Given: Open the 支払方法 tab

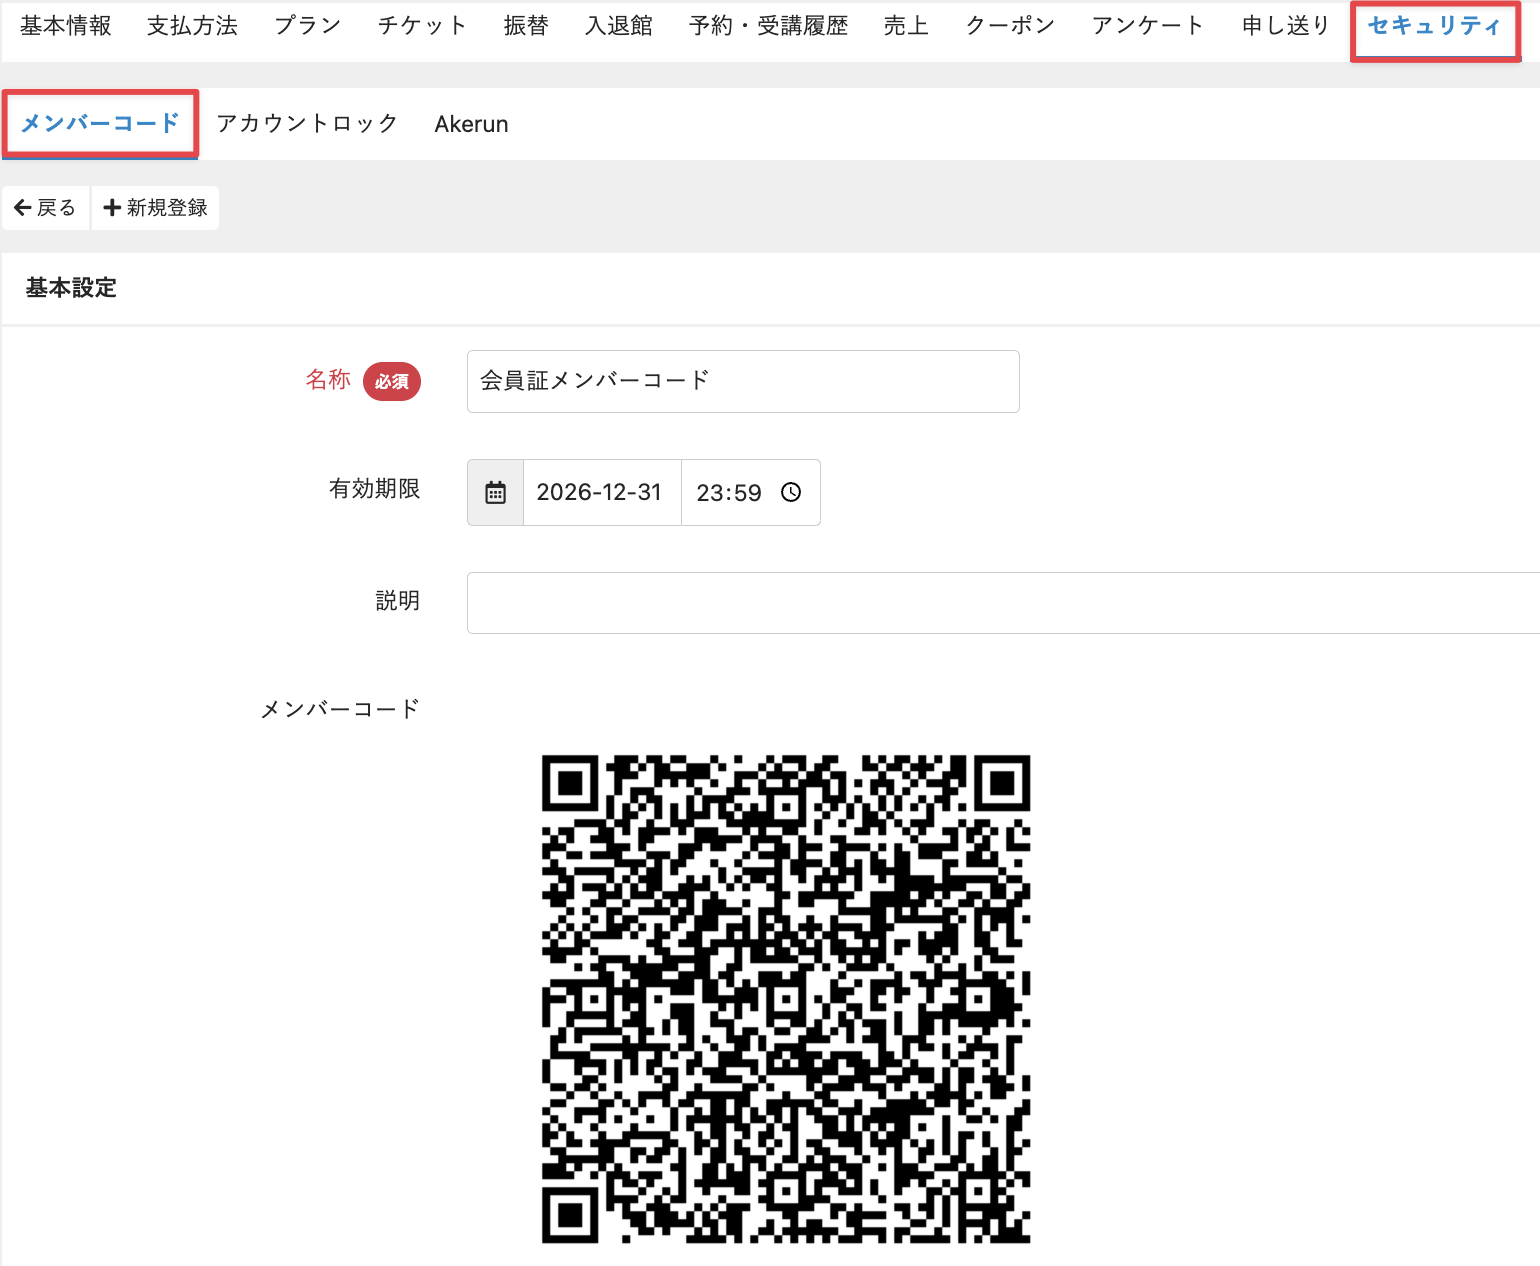Looking at the screenshot, I should (x=193, y=26).
